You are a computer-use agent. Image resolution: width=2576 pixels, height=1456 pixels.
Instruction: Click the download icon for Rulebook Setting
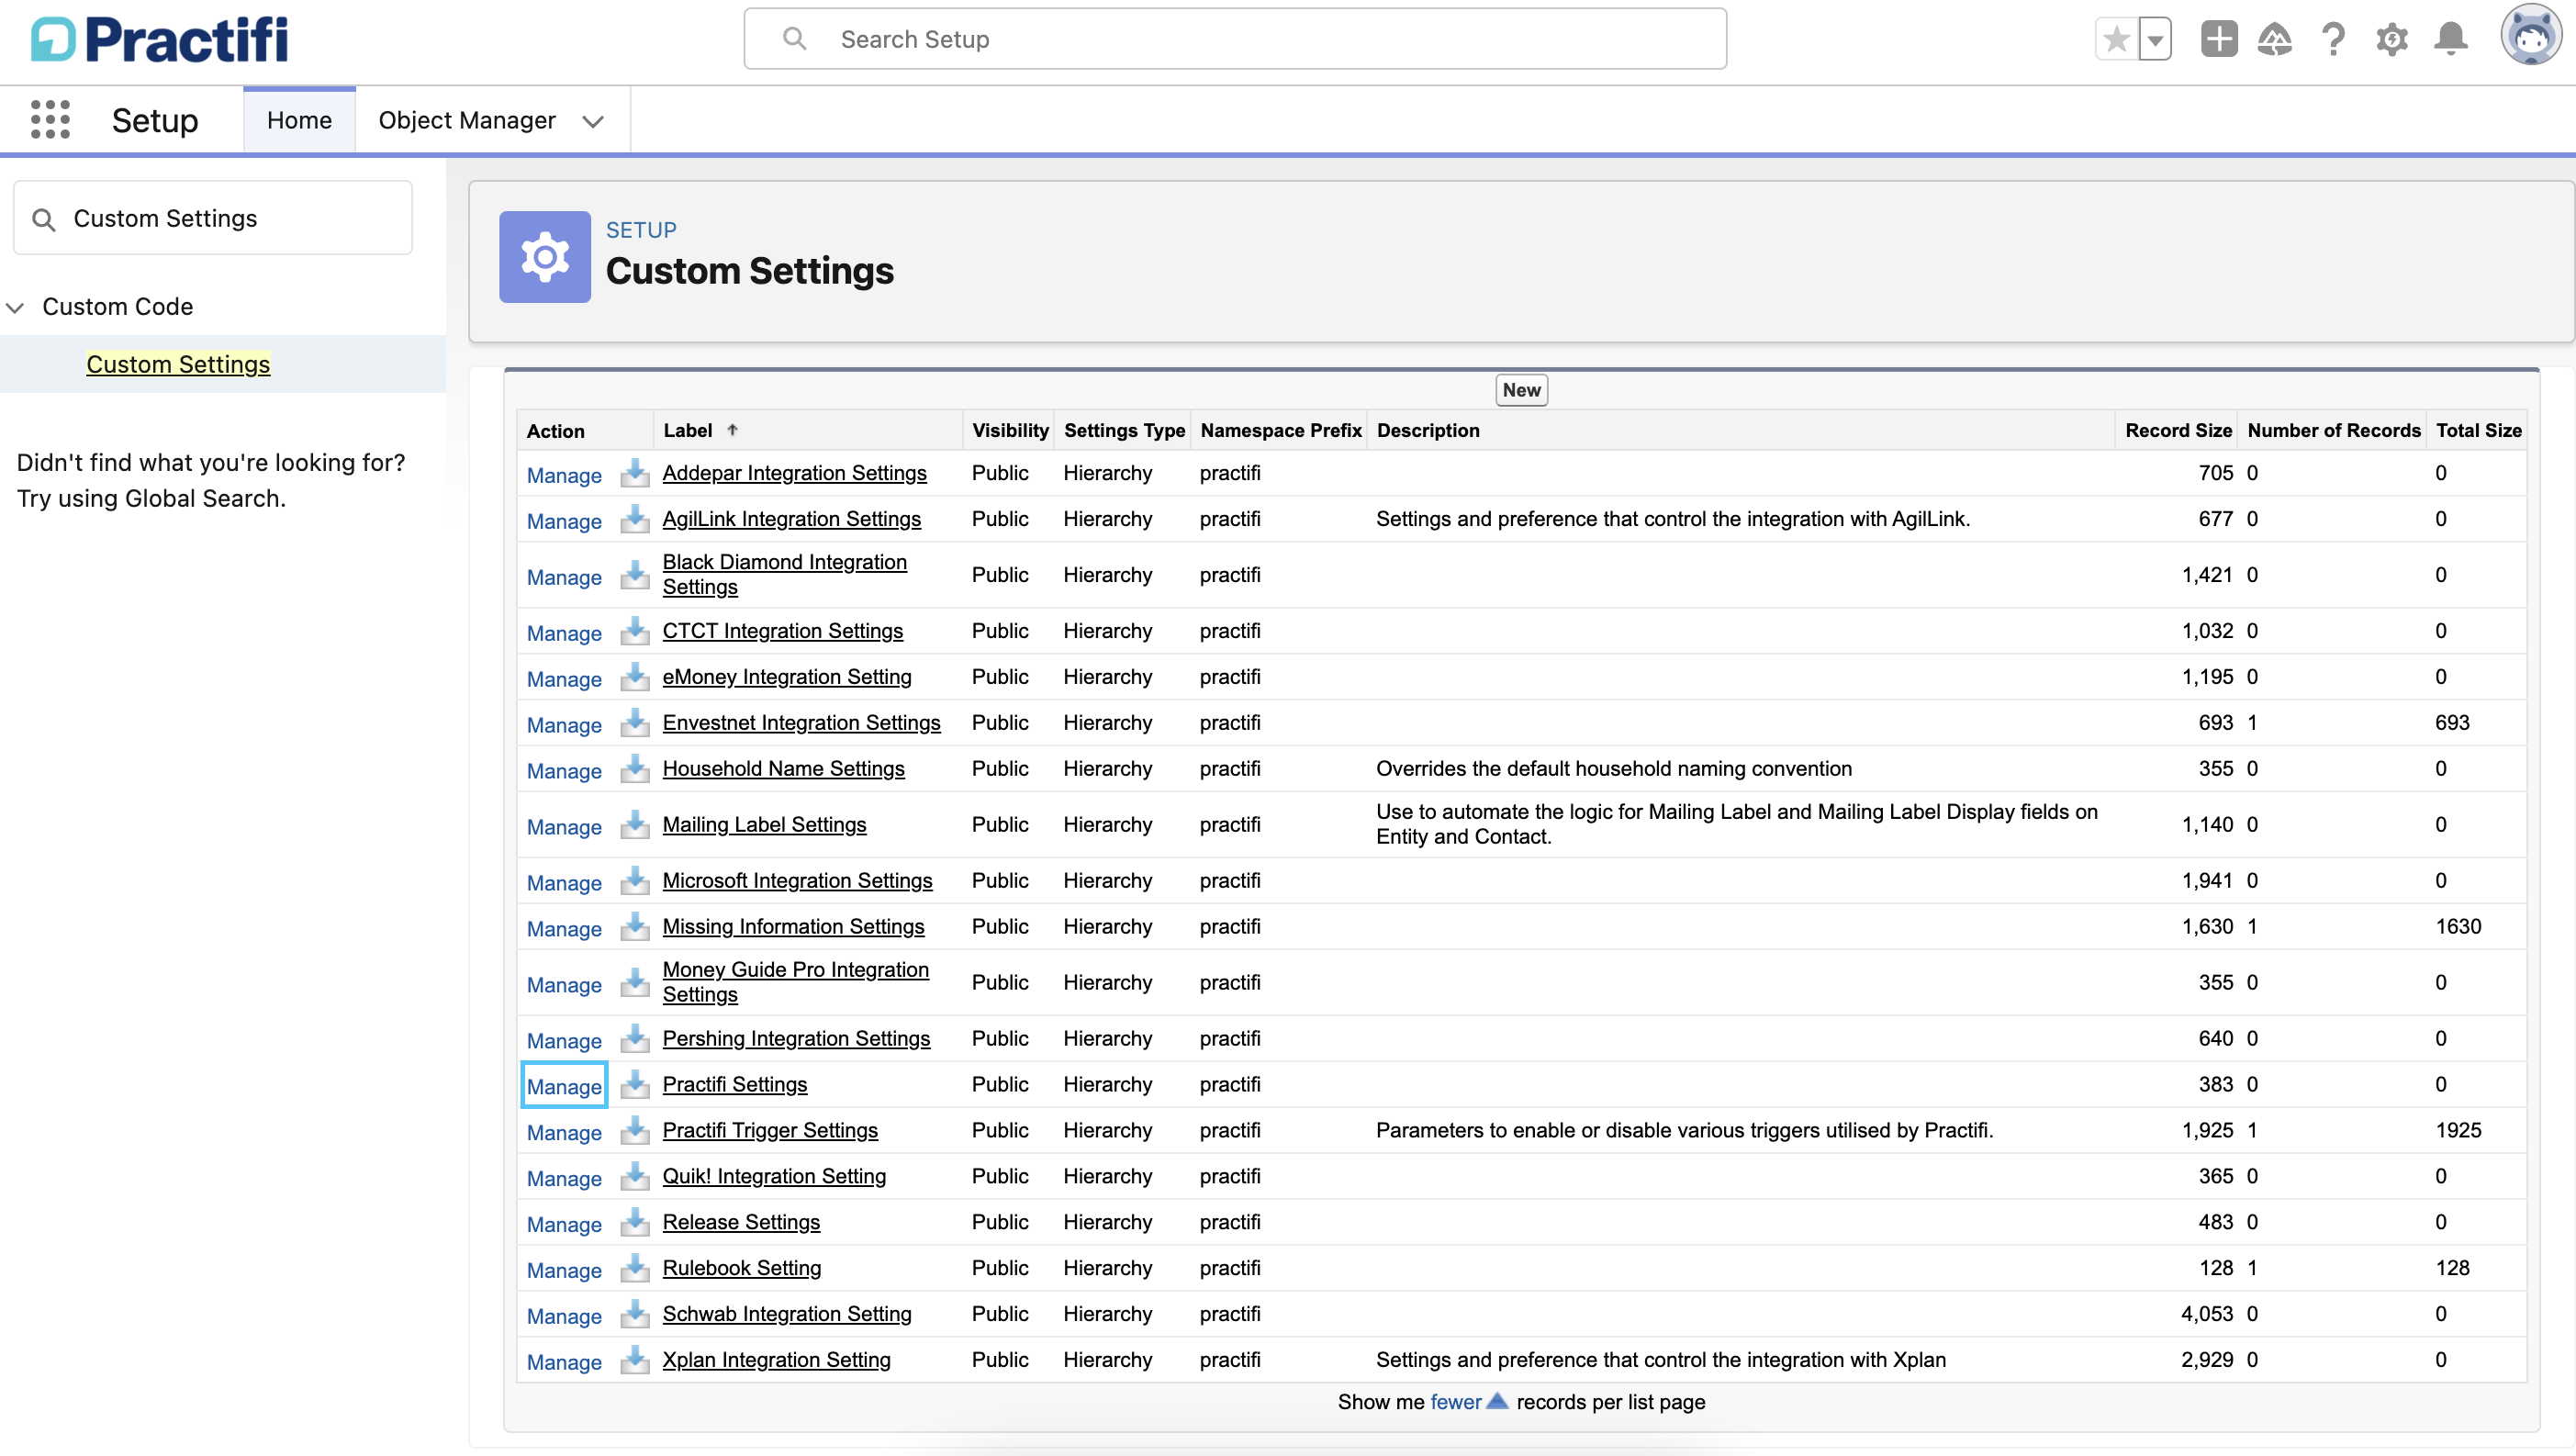click(x=634, y=1269)
